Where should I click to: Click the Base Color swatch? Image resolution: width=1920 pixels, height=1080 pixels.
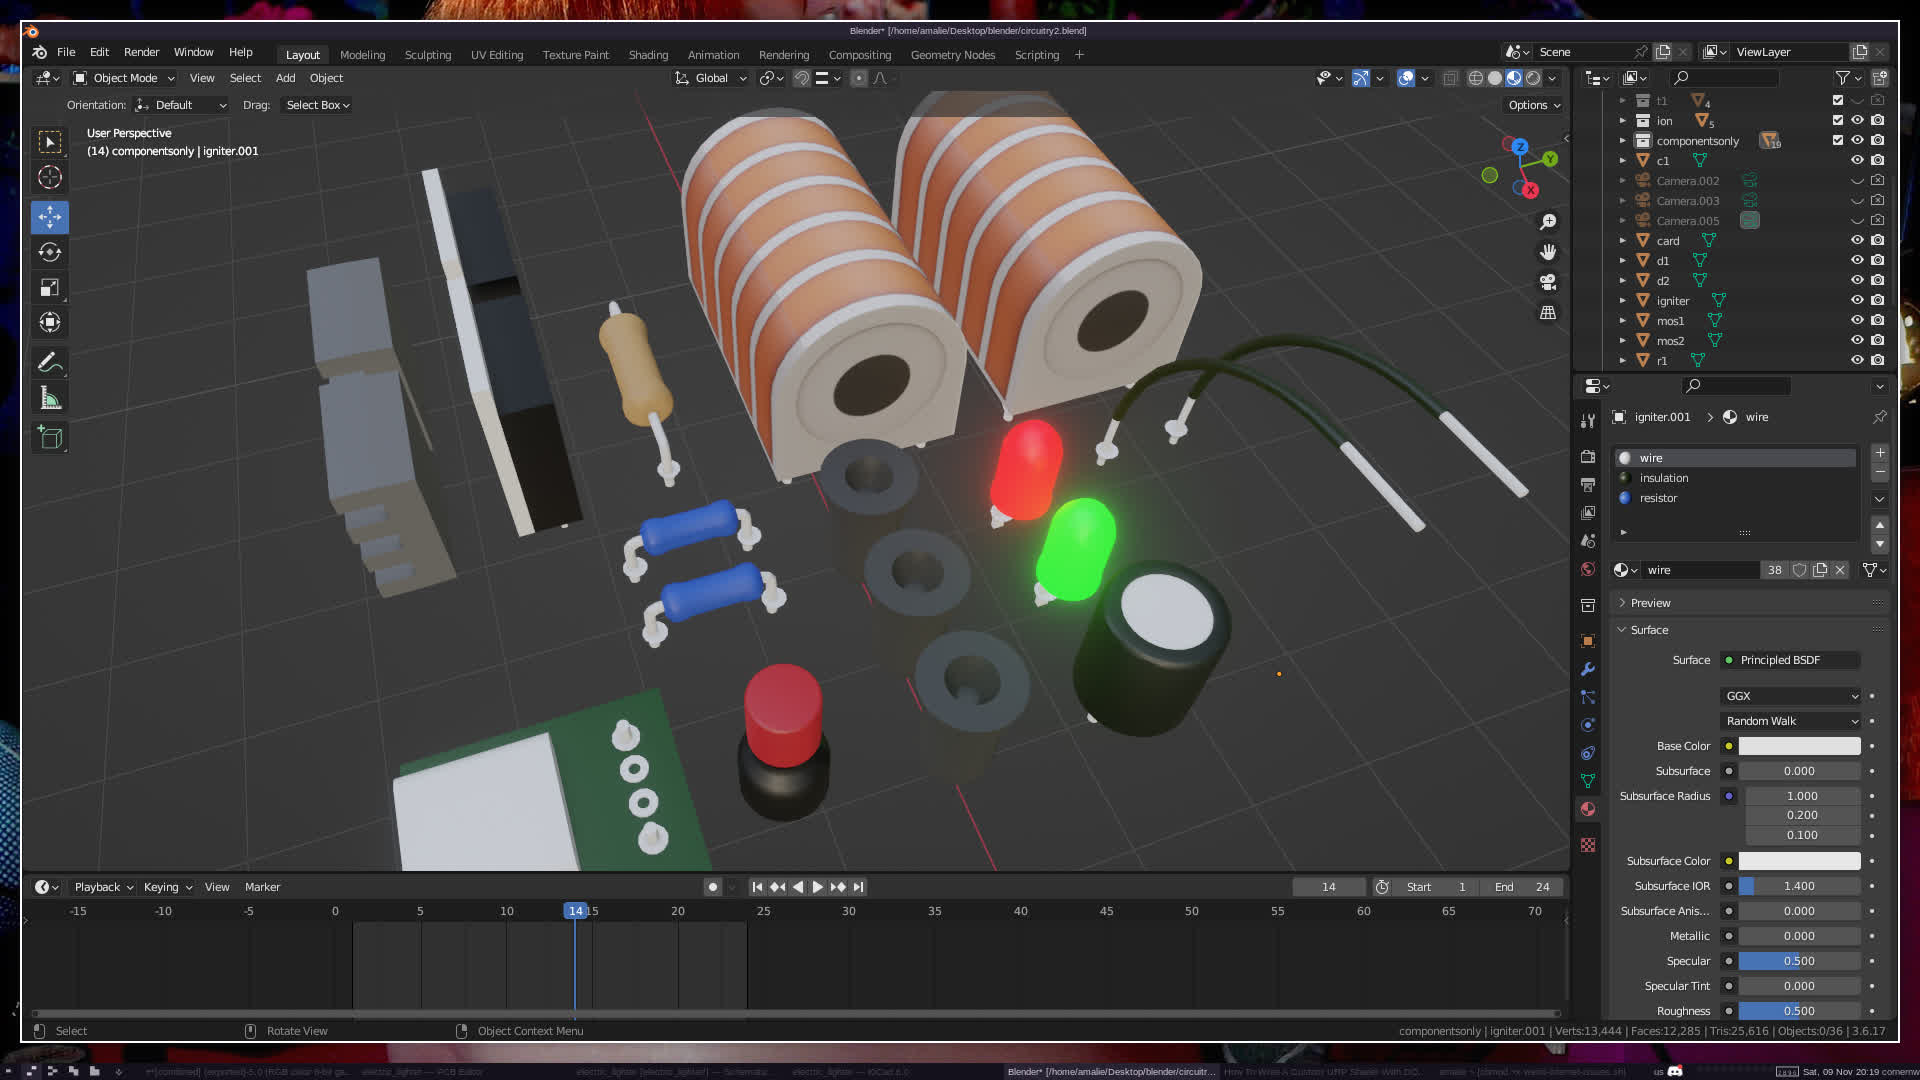point(1799,746)
